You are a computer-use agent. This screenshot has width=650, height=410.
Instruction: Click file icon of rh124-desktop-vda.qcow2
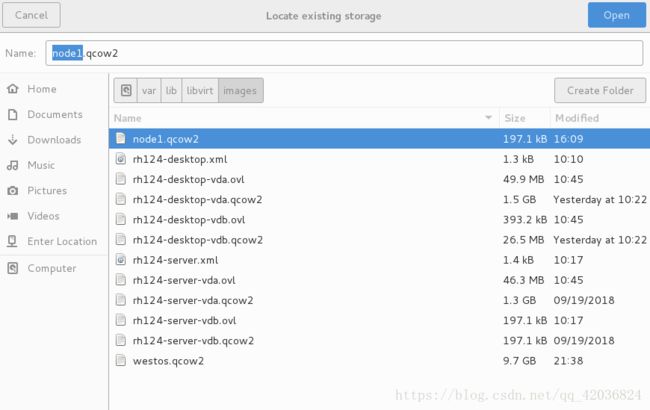tap(121, 199)
